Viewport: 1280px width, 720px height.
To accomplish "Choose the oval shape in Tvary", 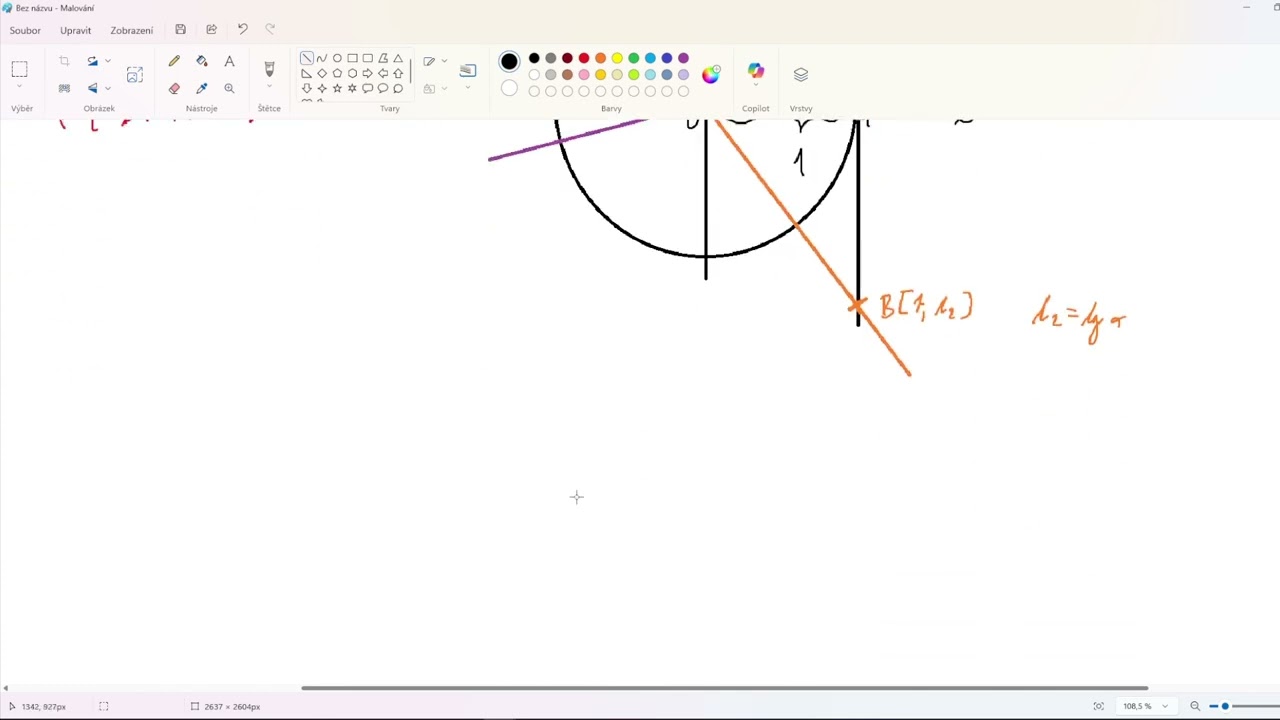I will click(337, 58).
